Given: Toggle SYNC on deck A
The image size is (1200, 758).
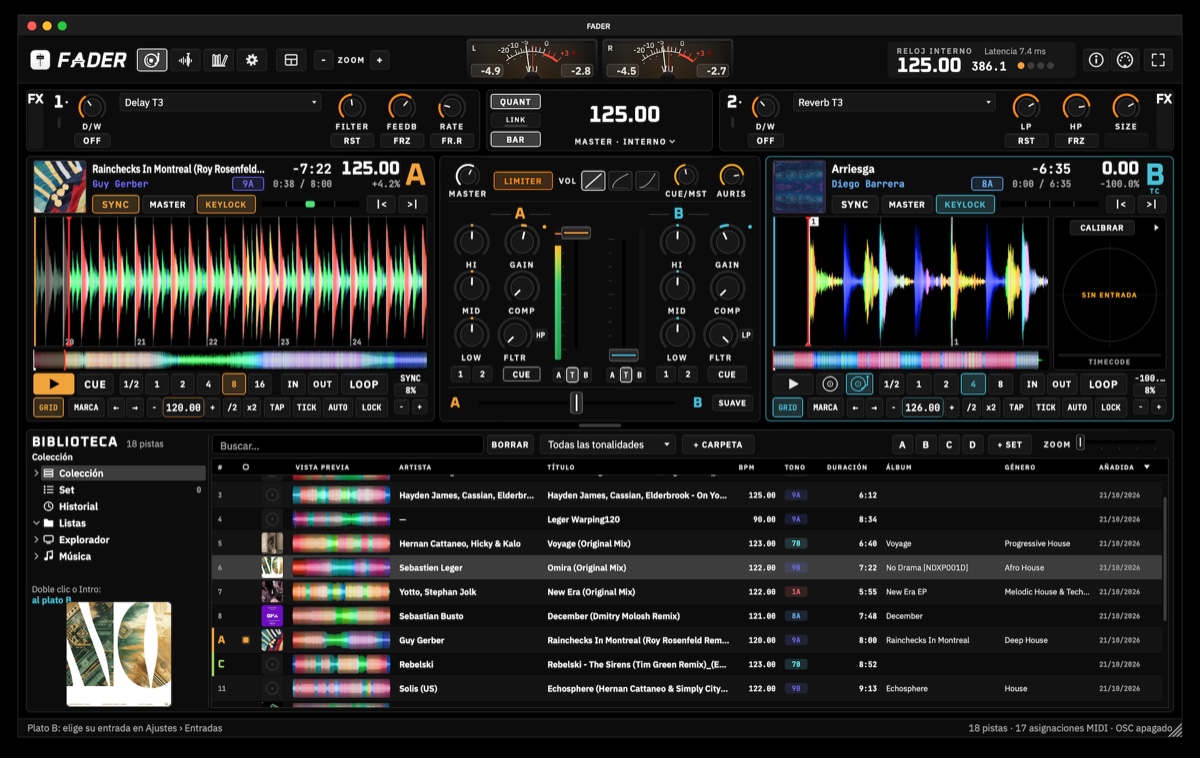Looking at the screenshot, I should click(x=116, y=204).
